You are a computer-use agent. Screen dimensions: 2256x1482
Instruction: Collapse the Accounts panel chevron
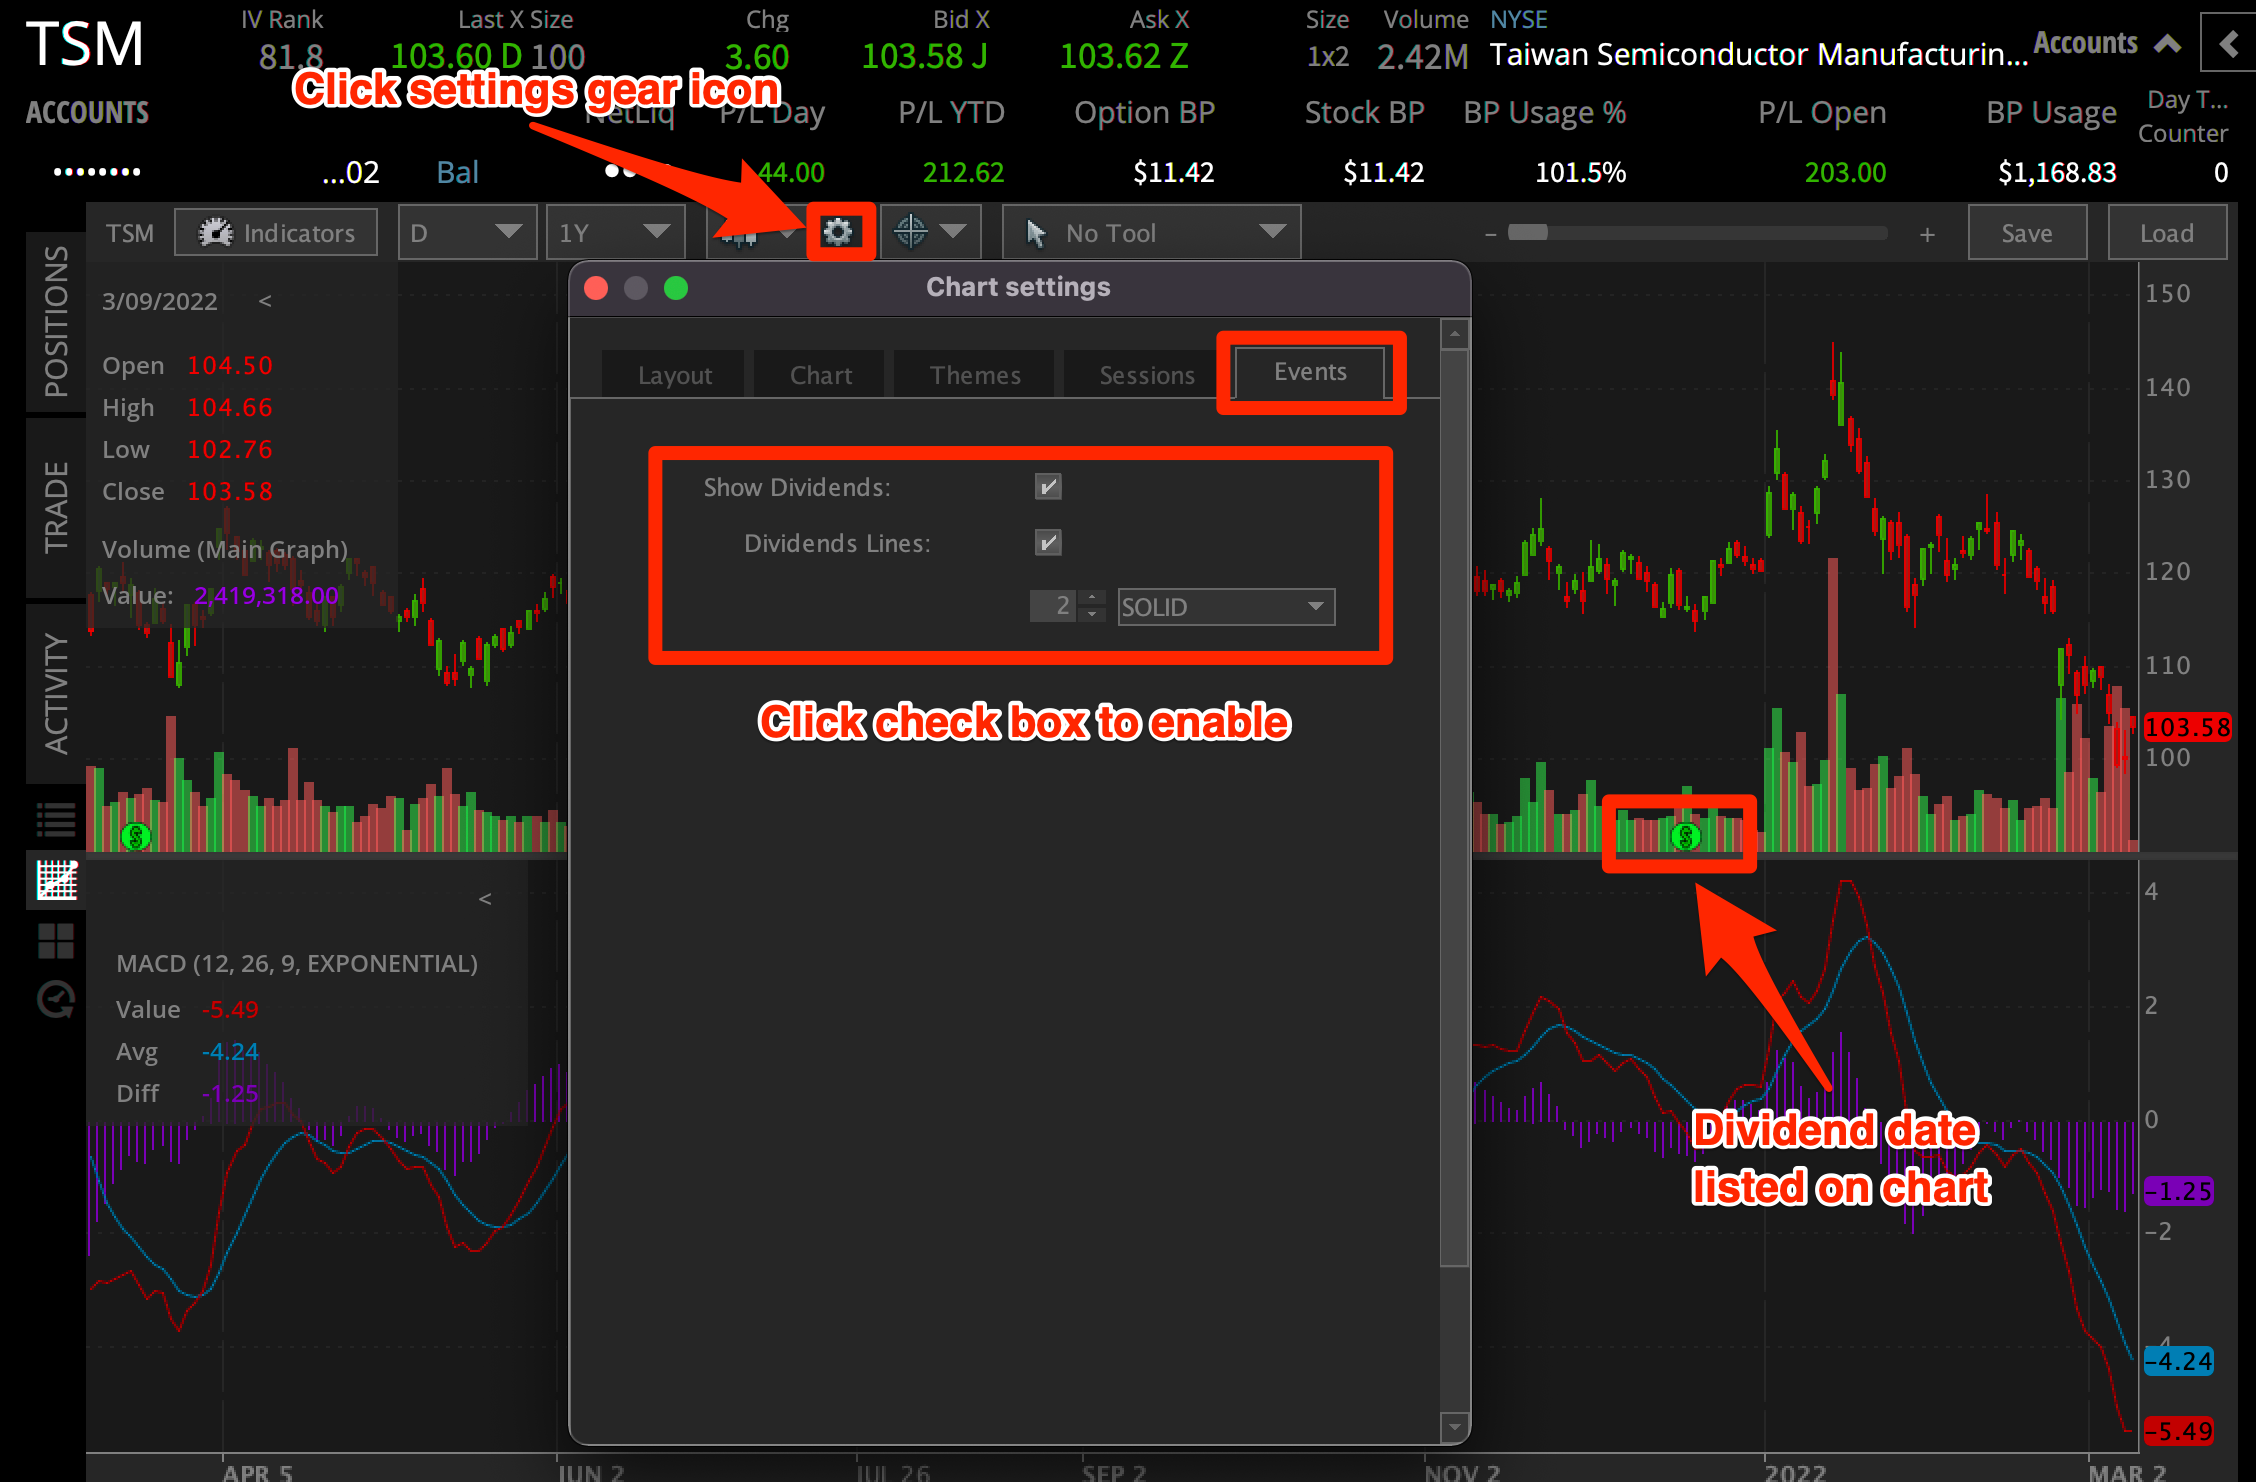2167,43
